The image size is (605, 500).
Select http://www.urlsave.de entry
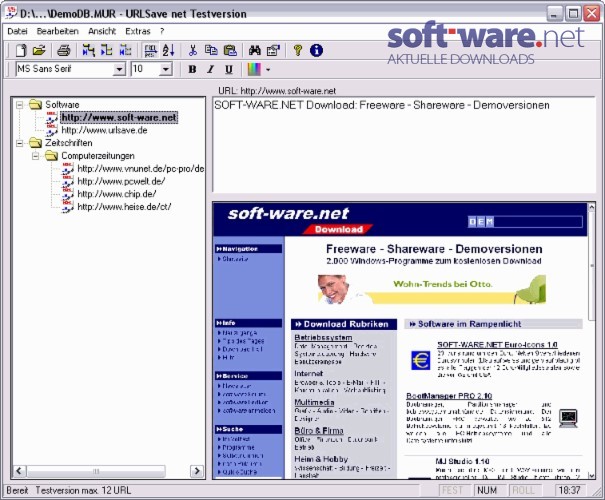coord(104,130)
